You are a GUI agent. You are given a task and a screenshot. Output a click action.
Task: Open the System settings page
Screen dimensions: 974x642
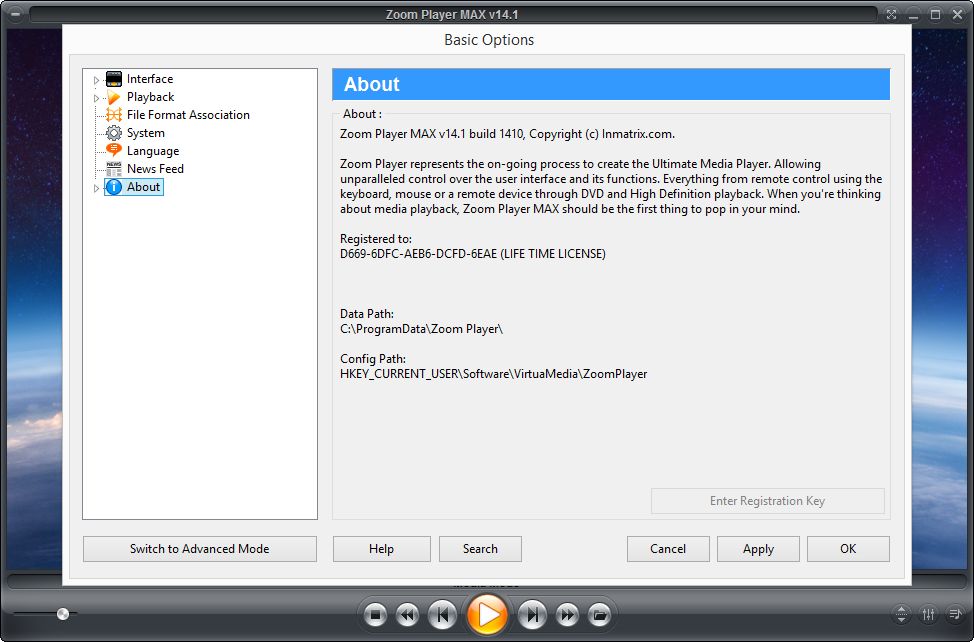(x=145, y=133)
